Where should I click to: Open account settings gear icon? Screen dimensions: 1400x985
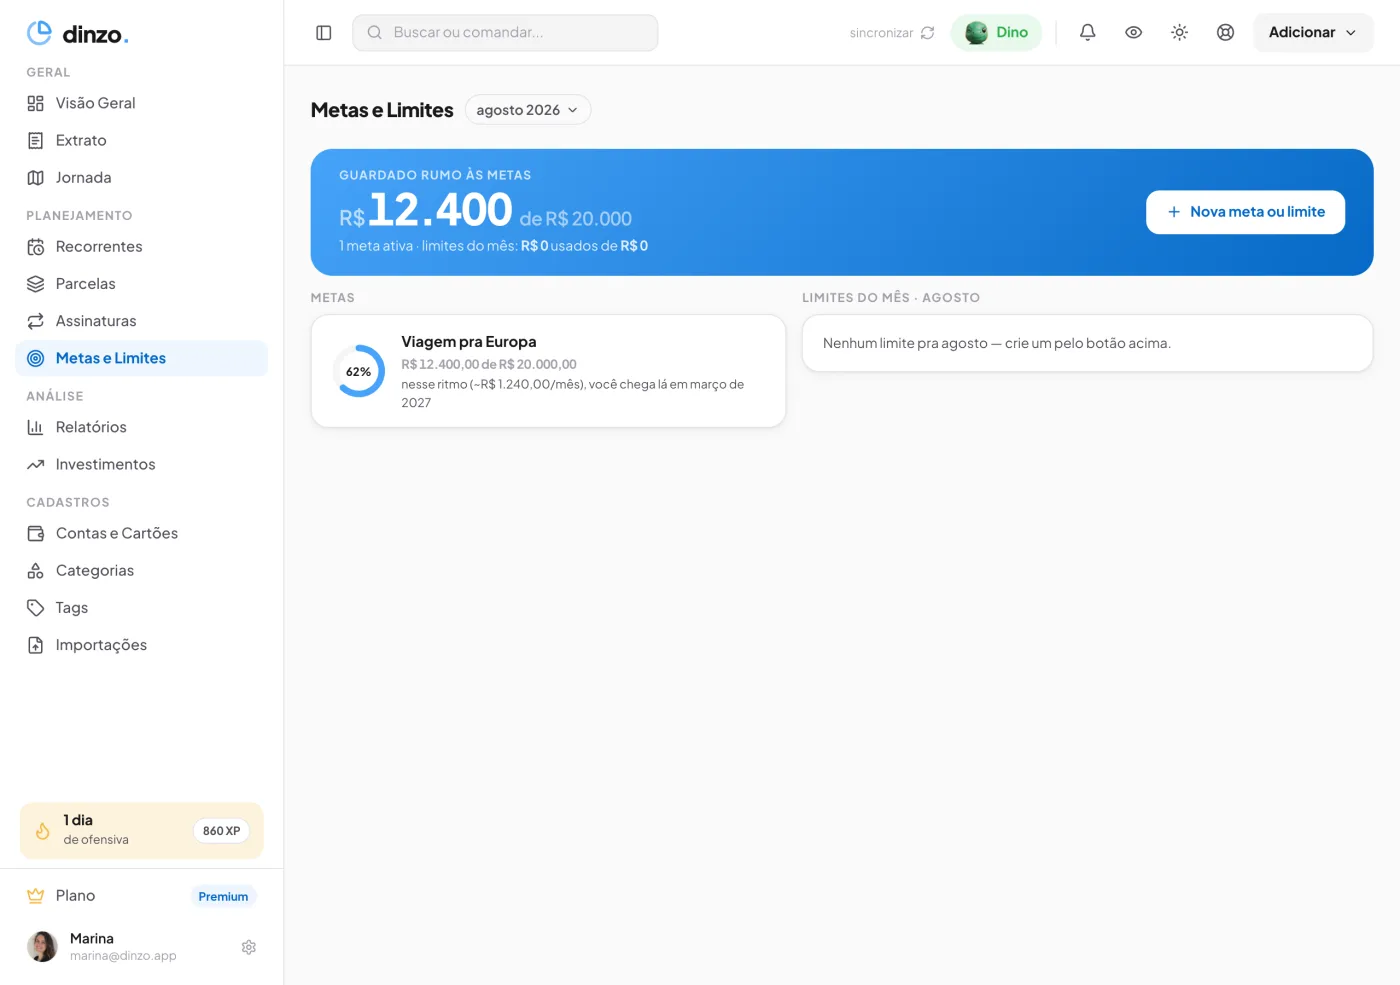249,947
